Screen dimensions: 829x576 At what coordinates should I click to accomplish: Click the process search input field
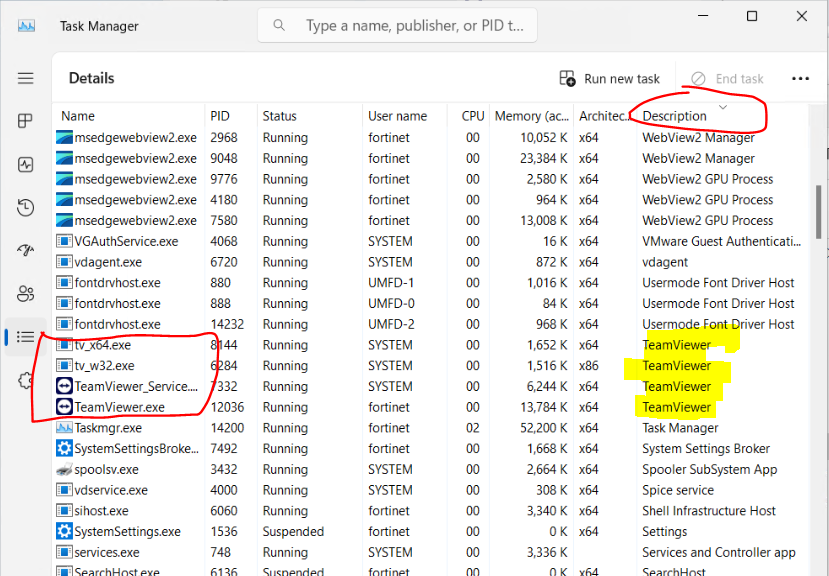(x=398, y=25)
